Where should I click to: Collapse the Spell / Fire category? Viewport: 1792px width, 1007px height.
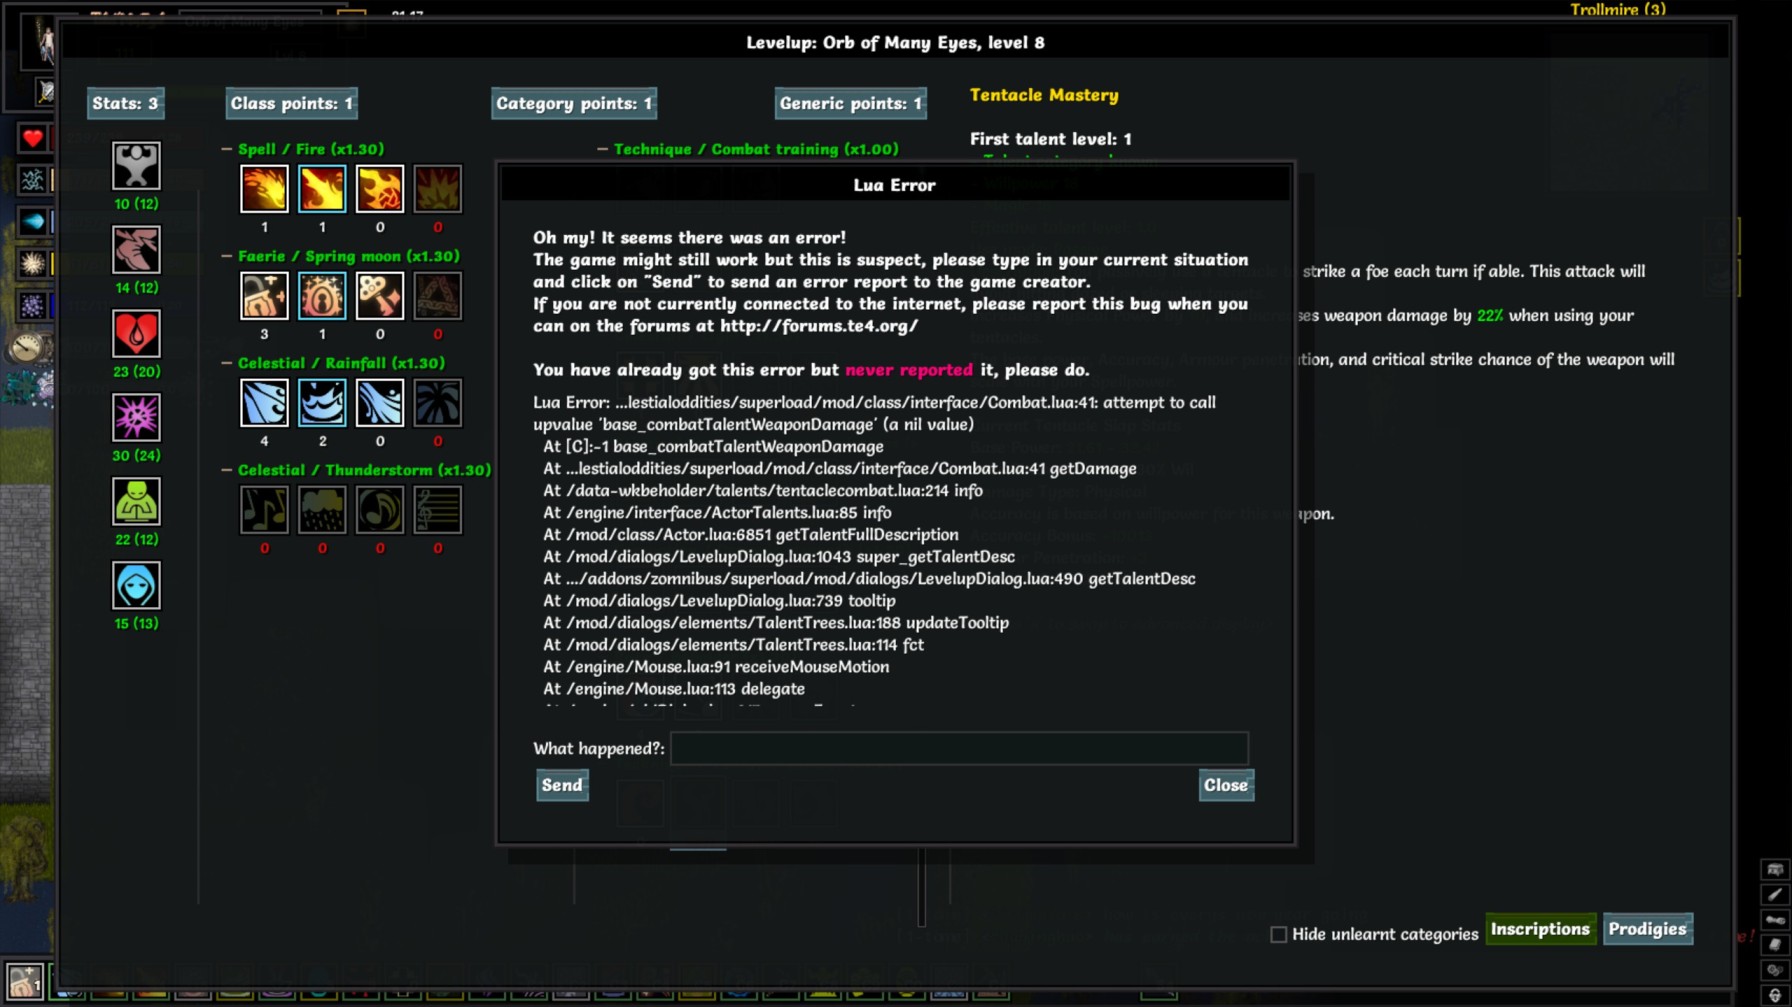(x=227, y=149)
